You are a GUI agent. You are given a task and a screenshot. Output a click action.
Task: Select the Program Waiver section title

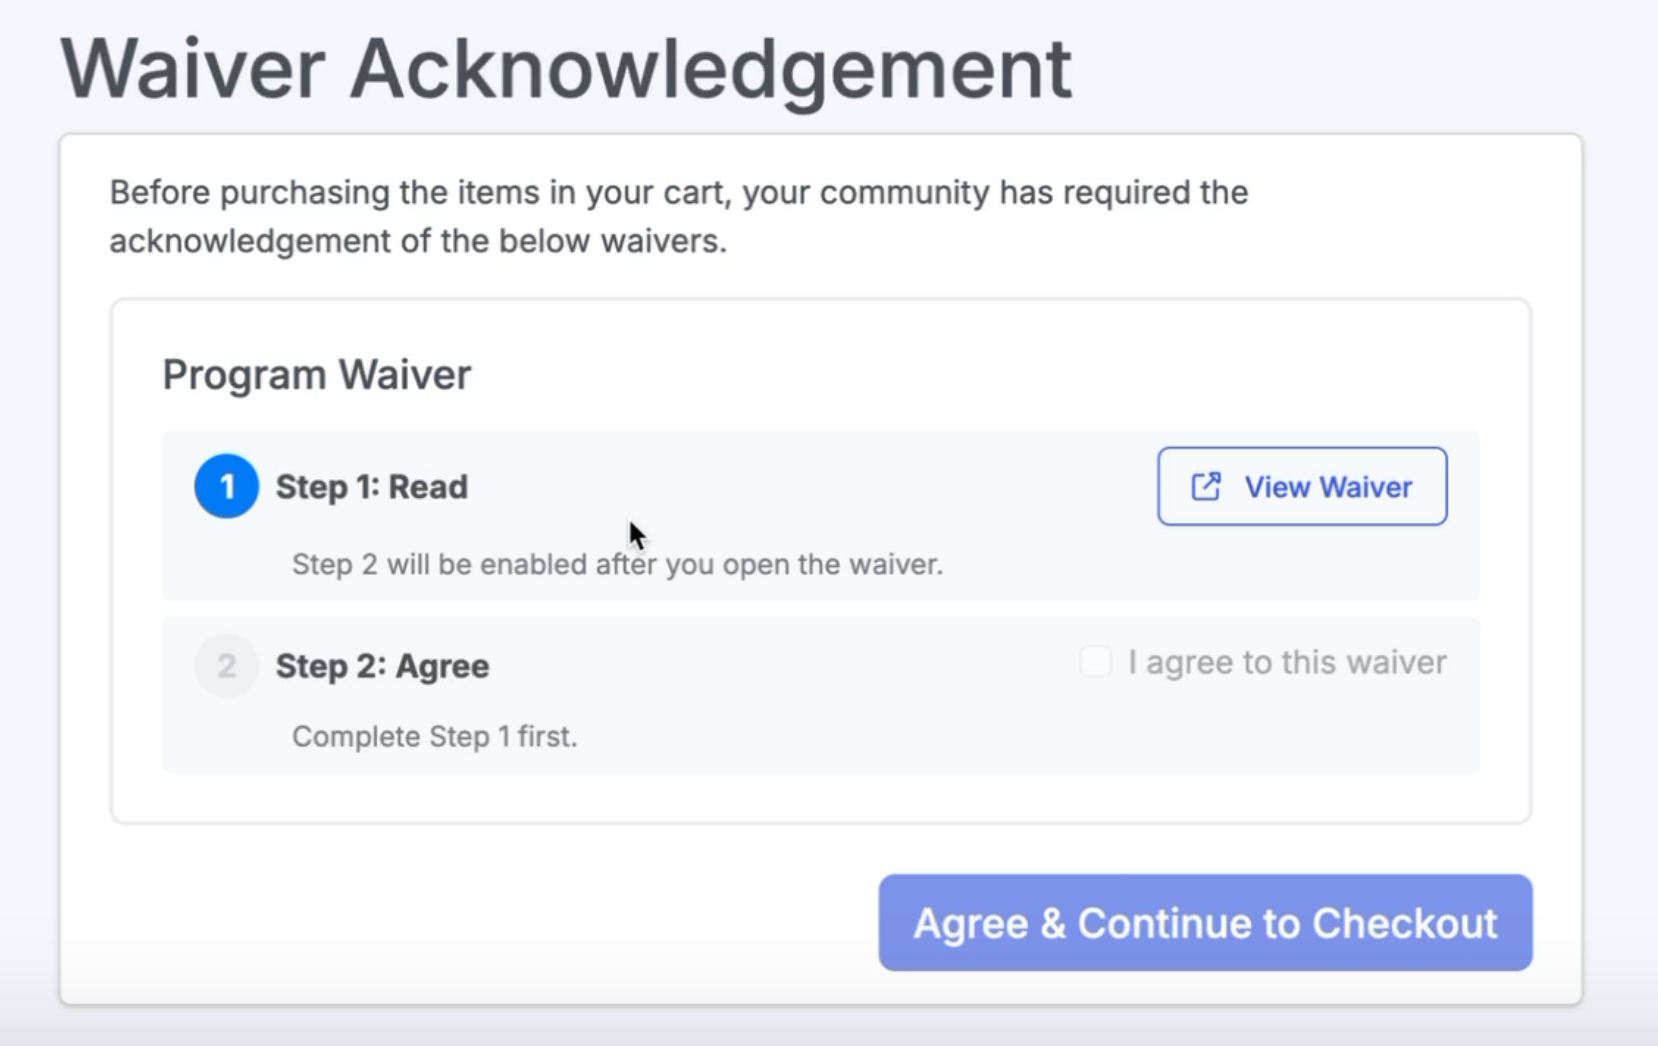(316, 375)
